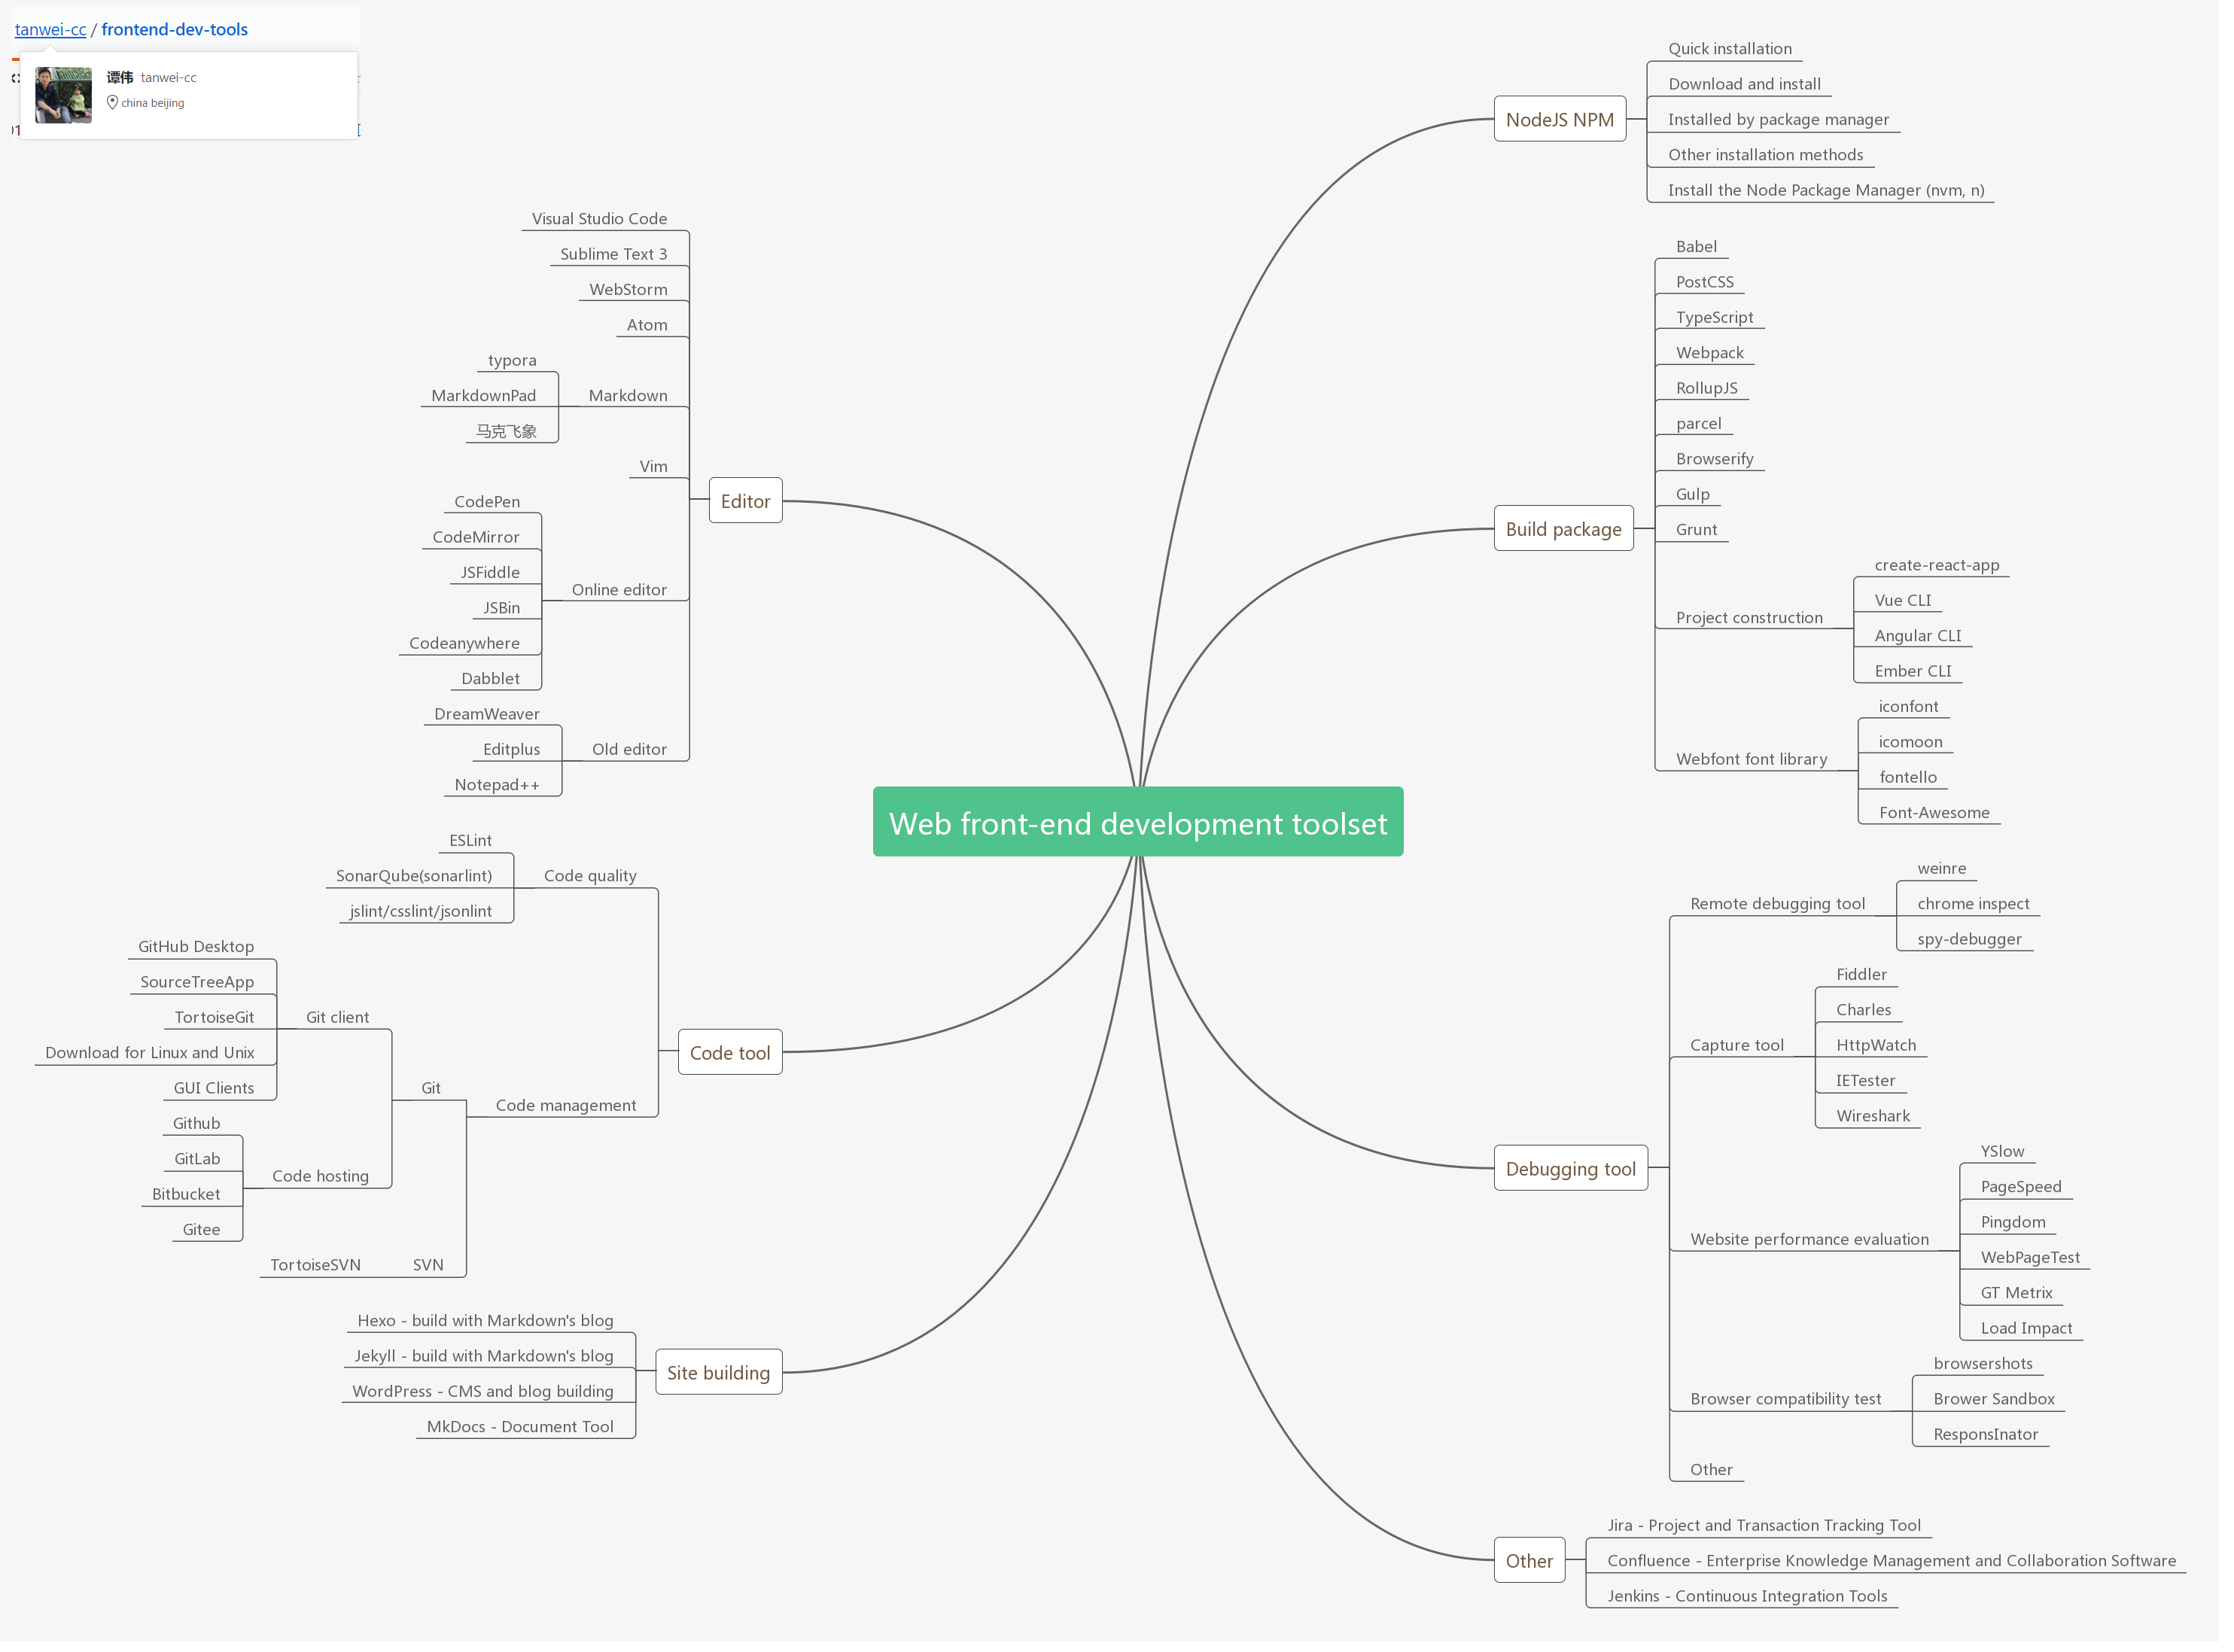Image resolution: width=2234 pixels, height=1652 pixels.
Task: Click the GitLab item
Action: (x=198, y=1166)
